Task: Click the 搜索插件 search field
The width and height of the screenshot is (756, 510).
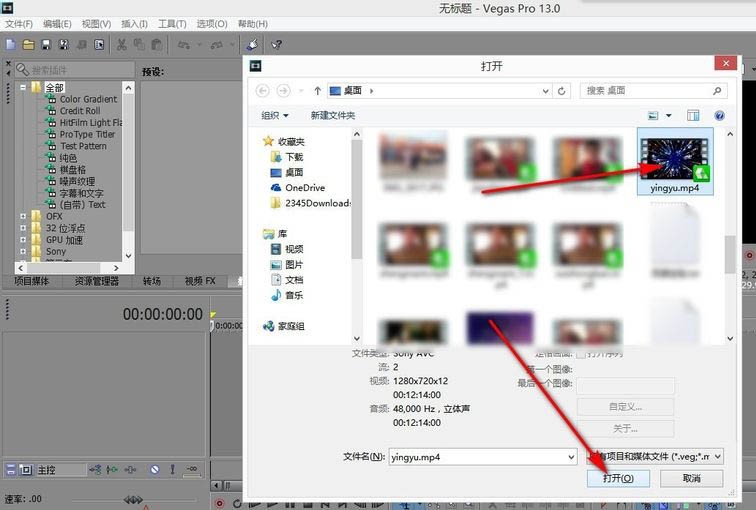Action: (75, 70)
